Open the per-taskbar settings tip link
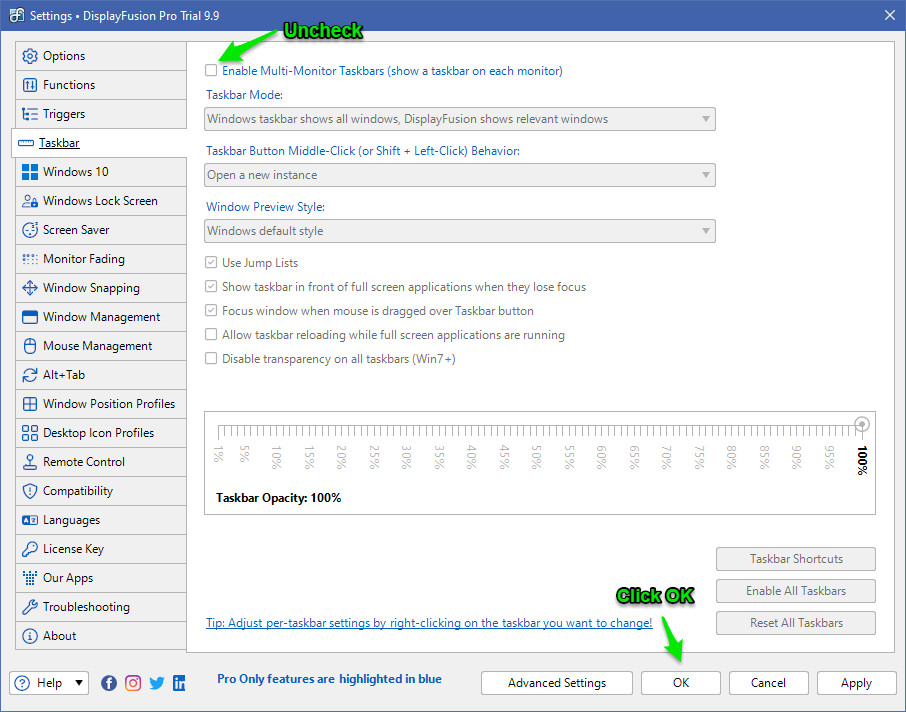Viewport: 906px width, 712px height. pyautogui.click(x=429, y=623)
